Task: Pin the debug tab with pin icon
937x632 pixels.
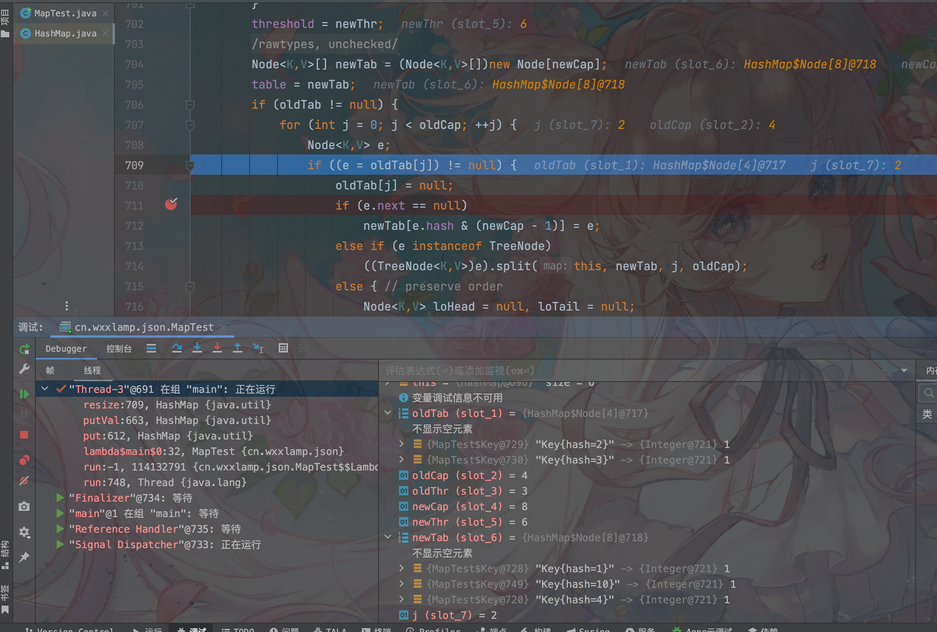Action: click(x=24, y=557)
